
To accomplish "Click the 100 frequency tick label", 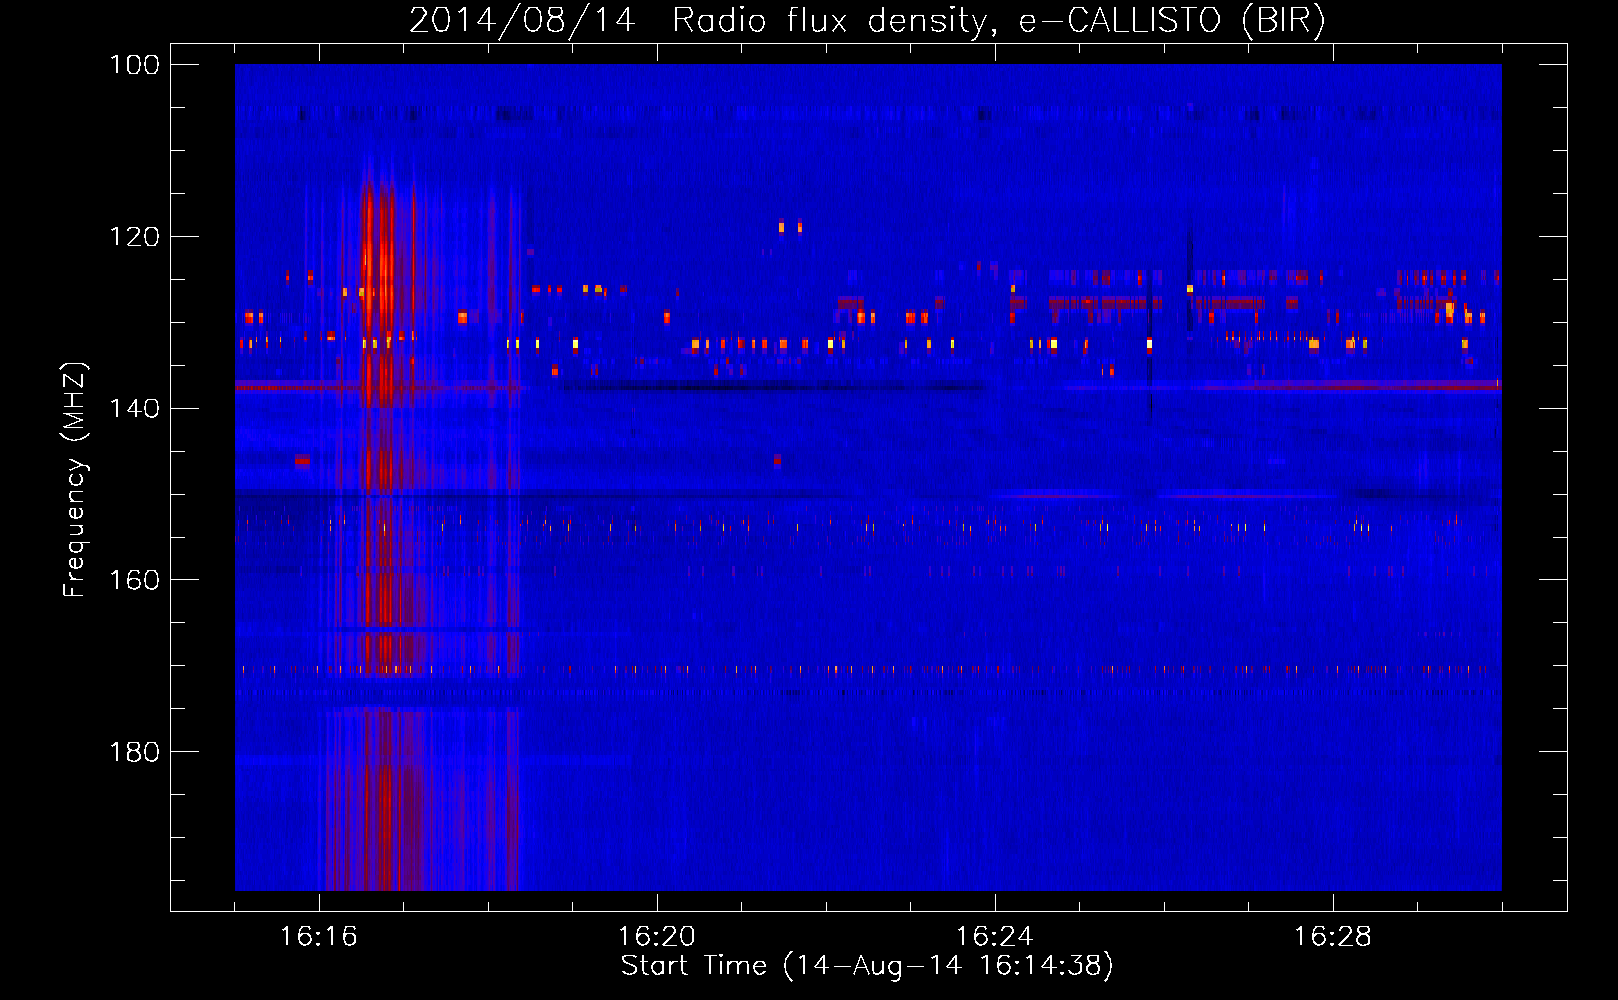I will 135,65.
